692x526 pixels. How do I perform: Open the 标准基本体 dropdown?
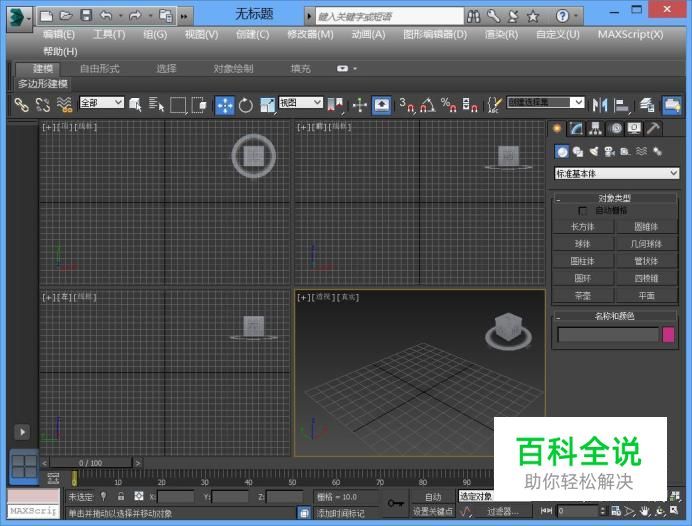coord(617,173)
